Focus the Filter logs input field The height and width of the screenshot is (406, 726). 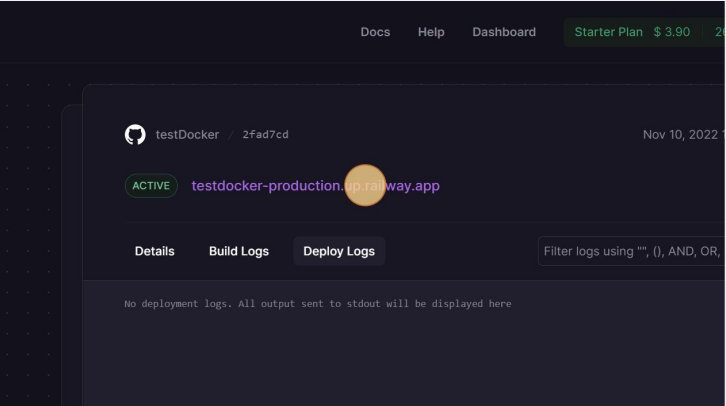click(x=632, y=251)
